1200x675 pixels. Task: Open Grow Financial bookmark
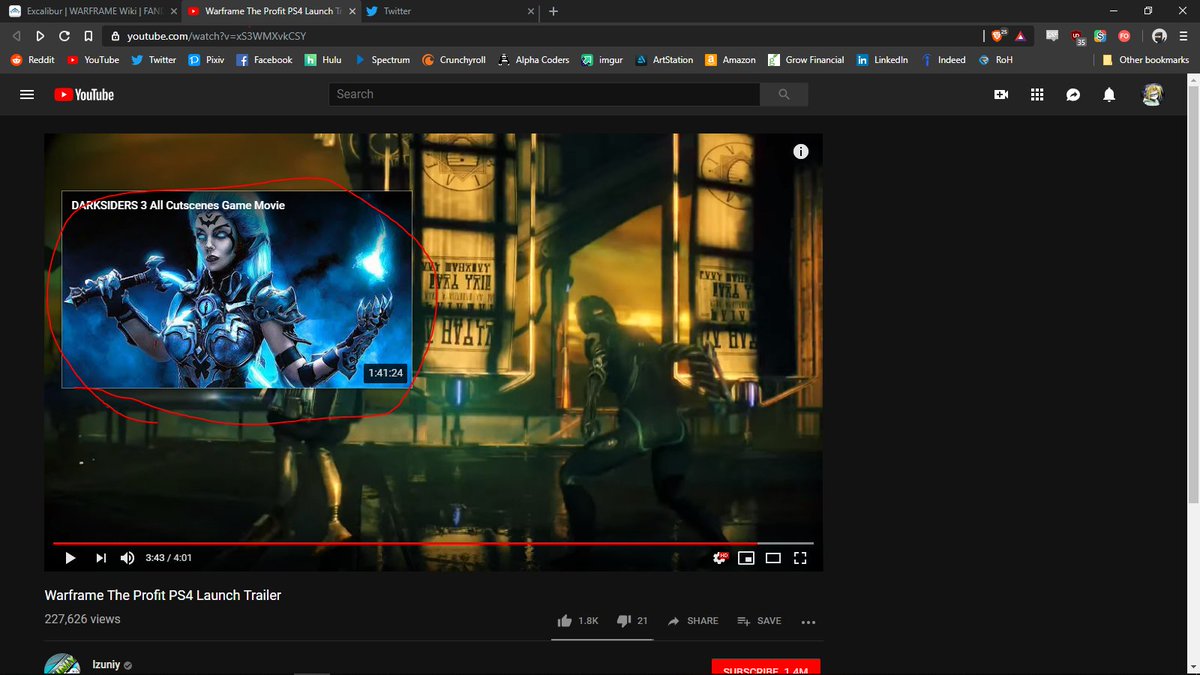(x=806, y=60)
